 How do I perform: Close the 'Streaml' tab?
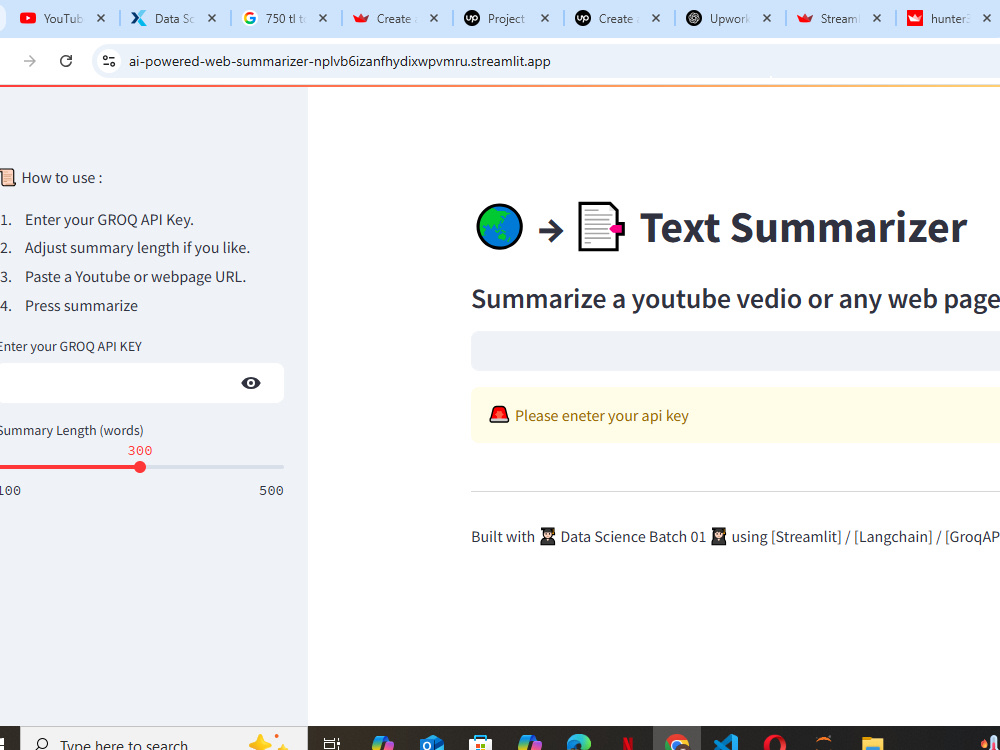pyautogui.click(x=877, y=18)
